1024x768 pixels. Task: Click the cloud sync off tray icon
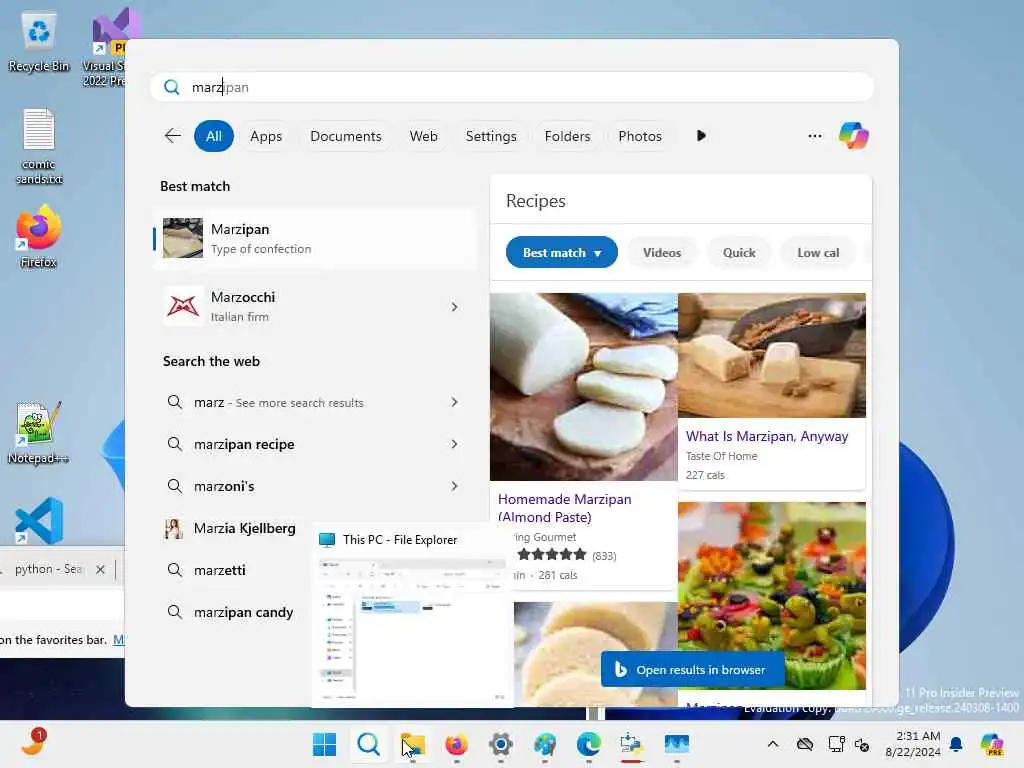tap(805, 744)
